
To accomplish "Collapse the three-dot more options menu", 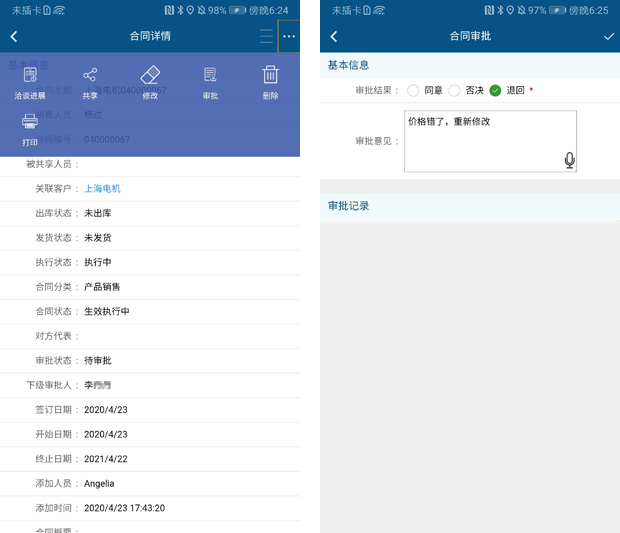I will [288, 36].
